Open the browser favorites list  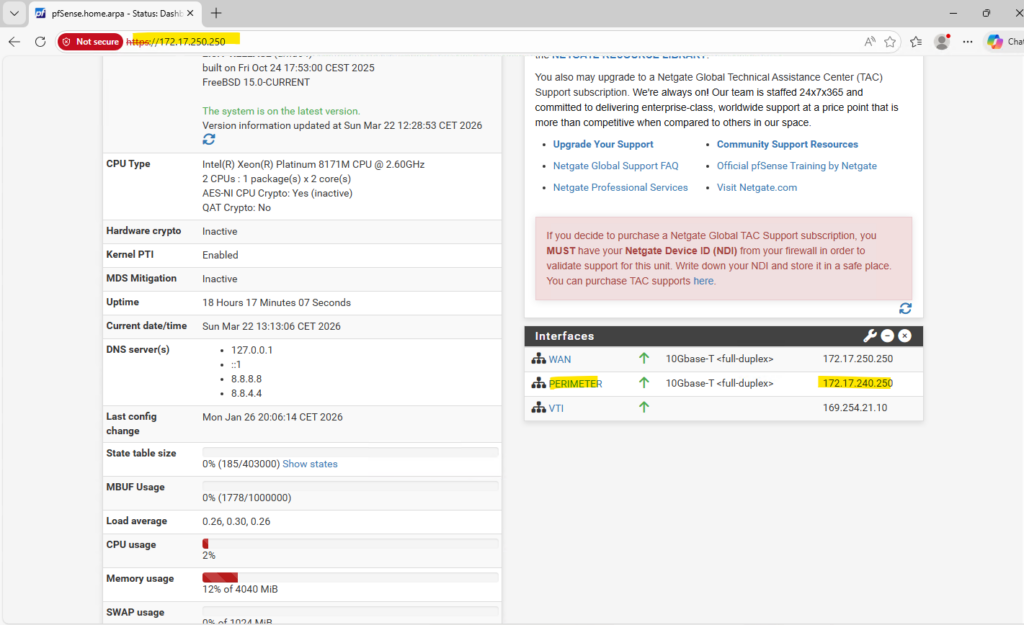point(916,42)
